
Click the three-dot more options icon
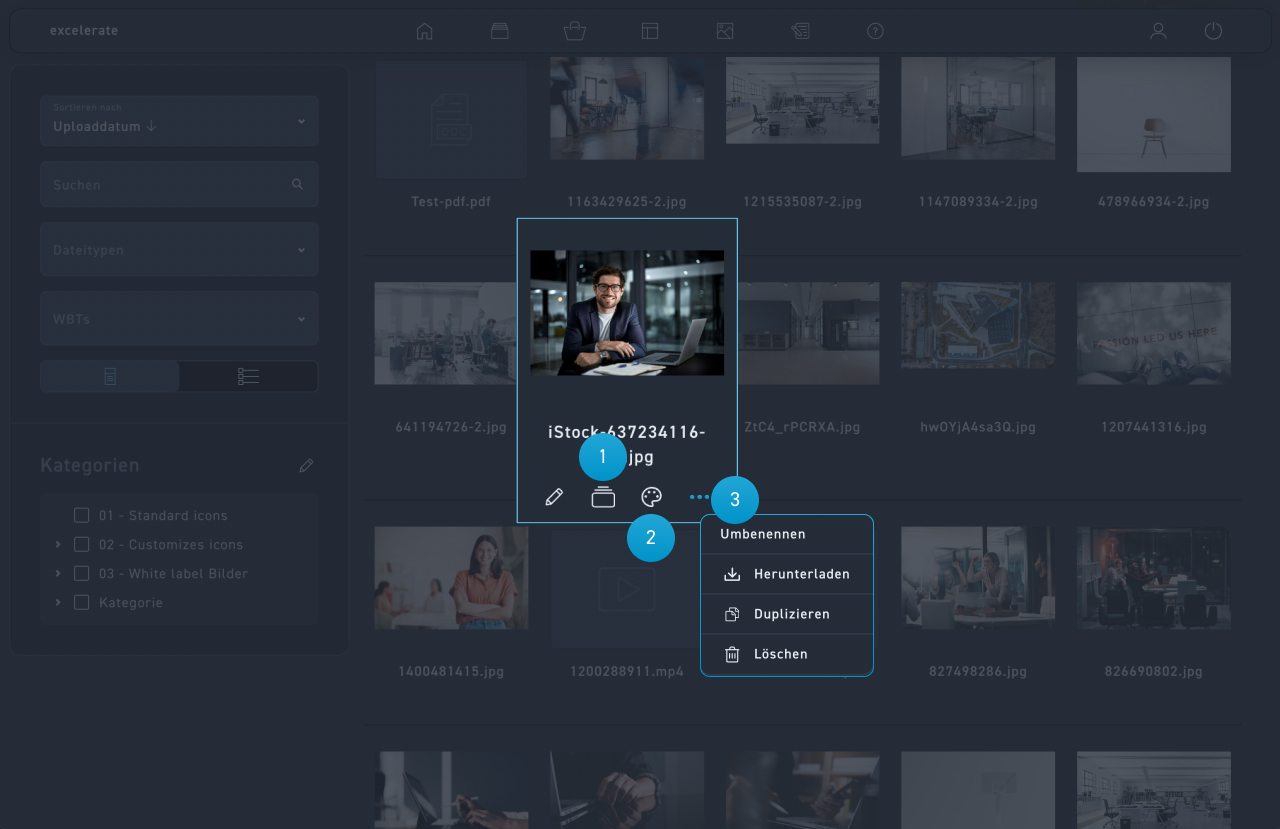point(698,497)
